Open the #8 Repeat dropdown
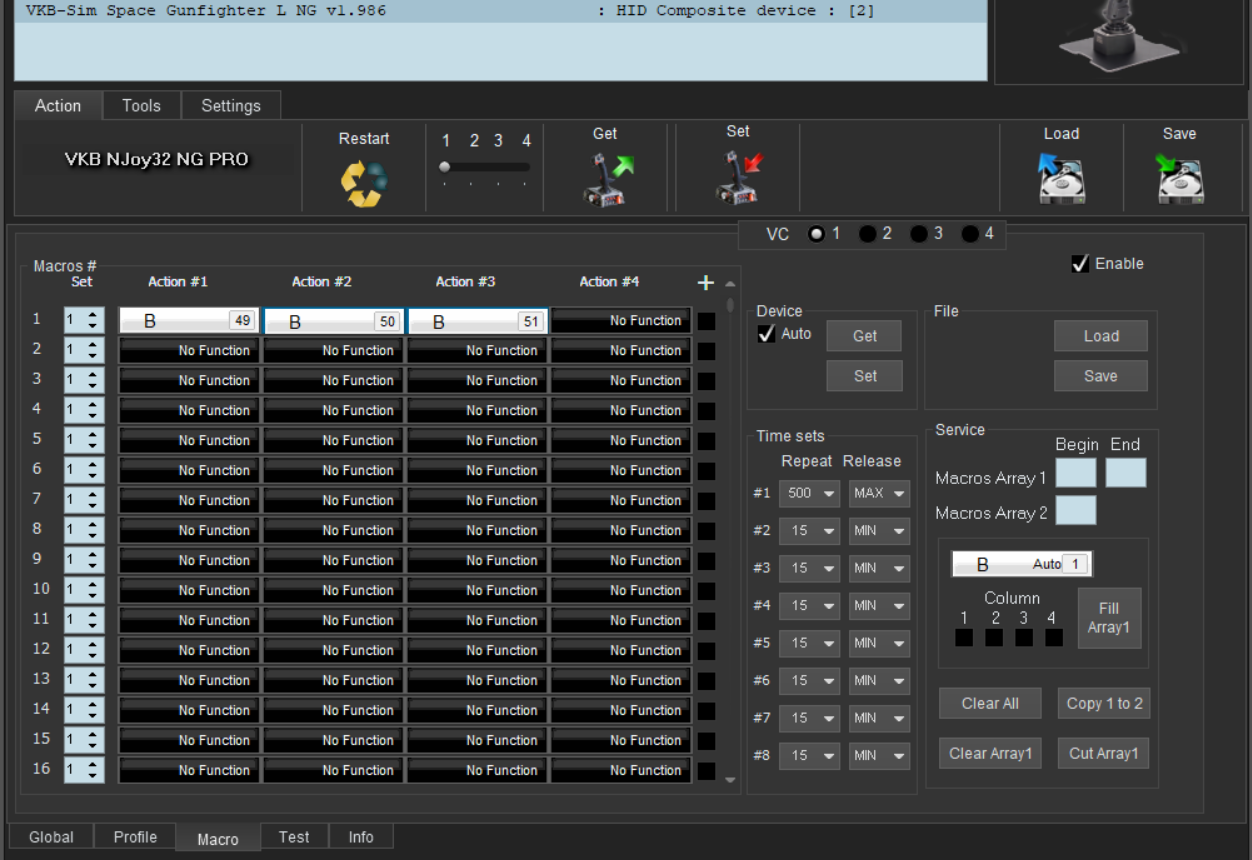1252x860 pixels. click(x=810, y=756)
